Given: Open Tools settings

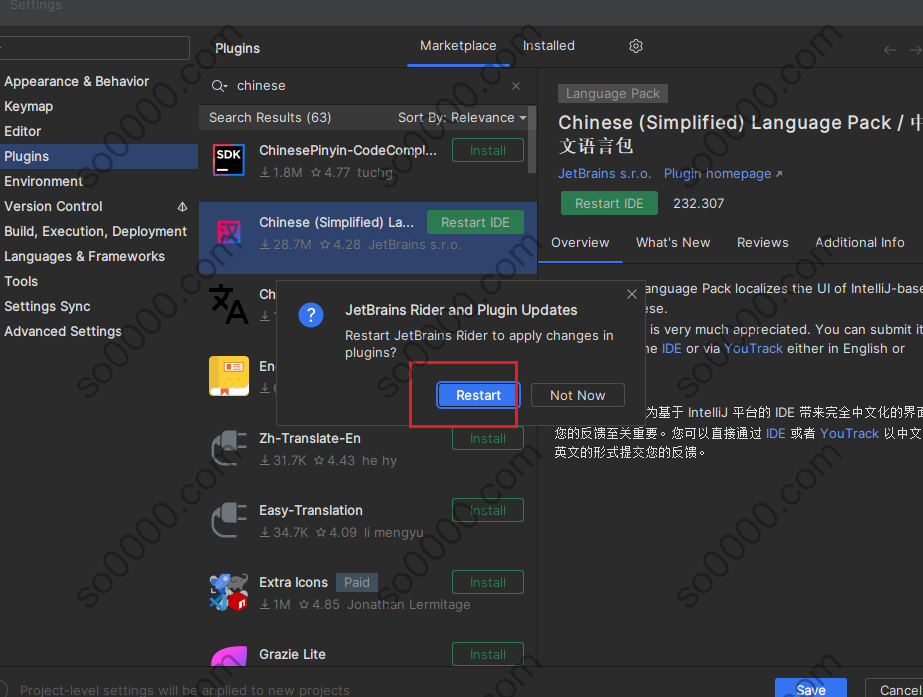Looking at the screenshot, I should pos(21,281).
